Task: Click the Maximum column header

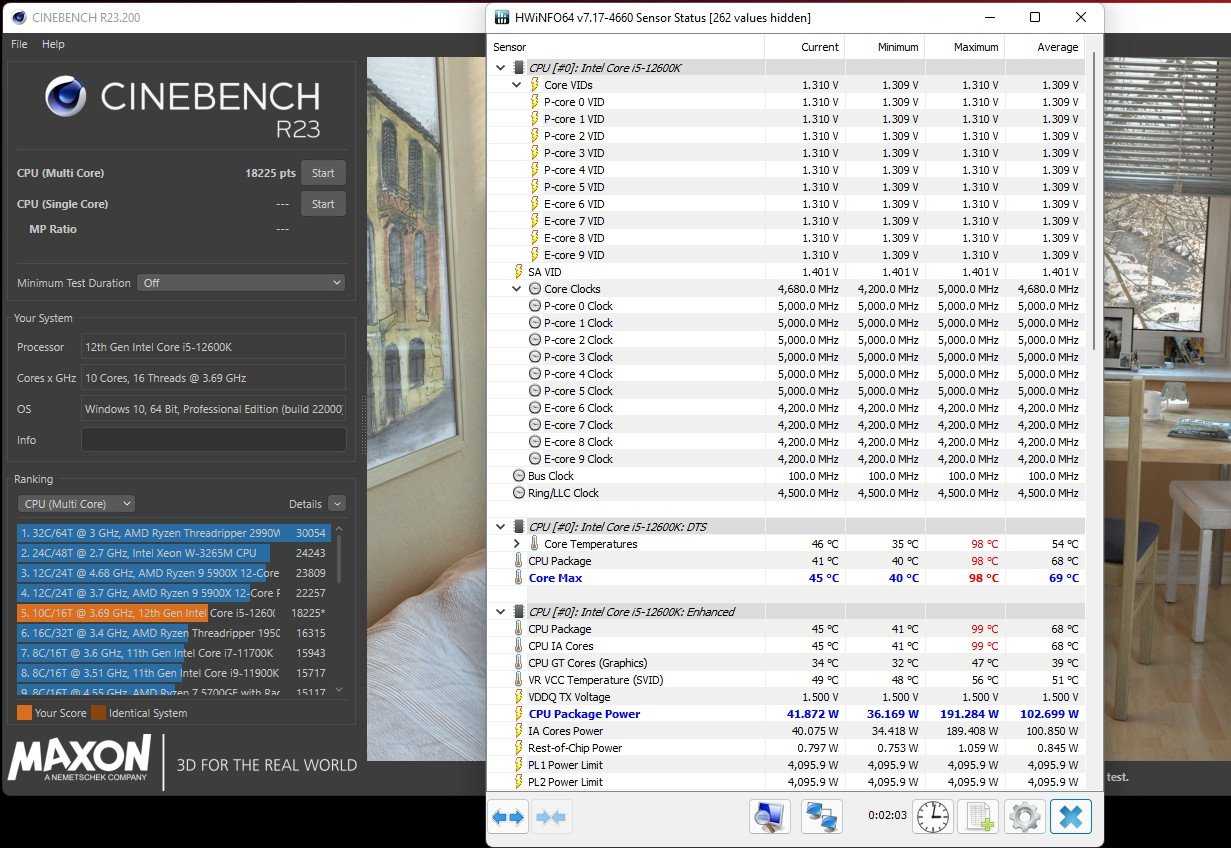Action: [964, 47]
